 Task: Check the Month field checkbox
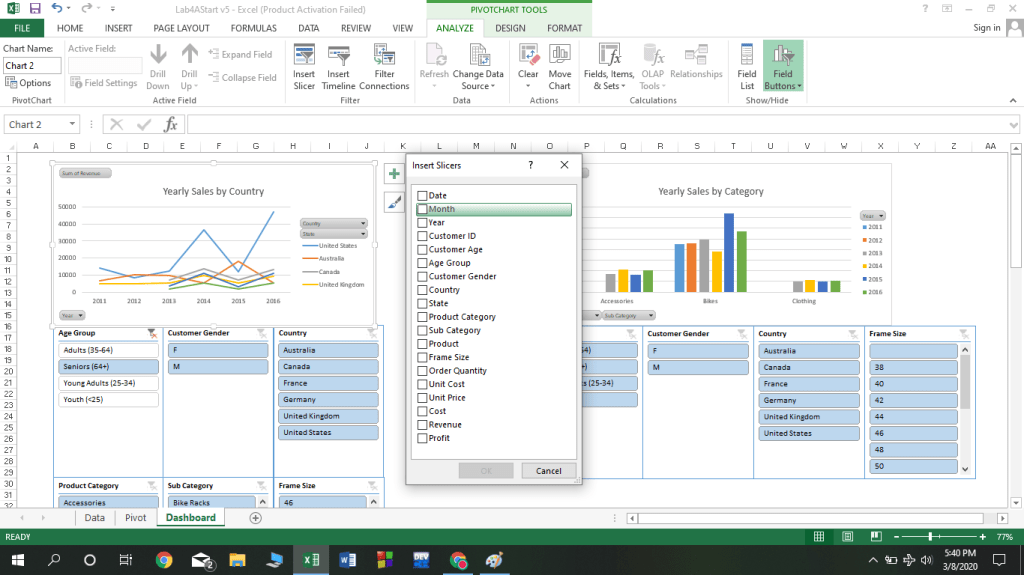tap(423, 209)
